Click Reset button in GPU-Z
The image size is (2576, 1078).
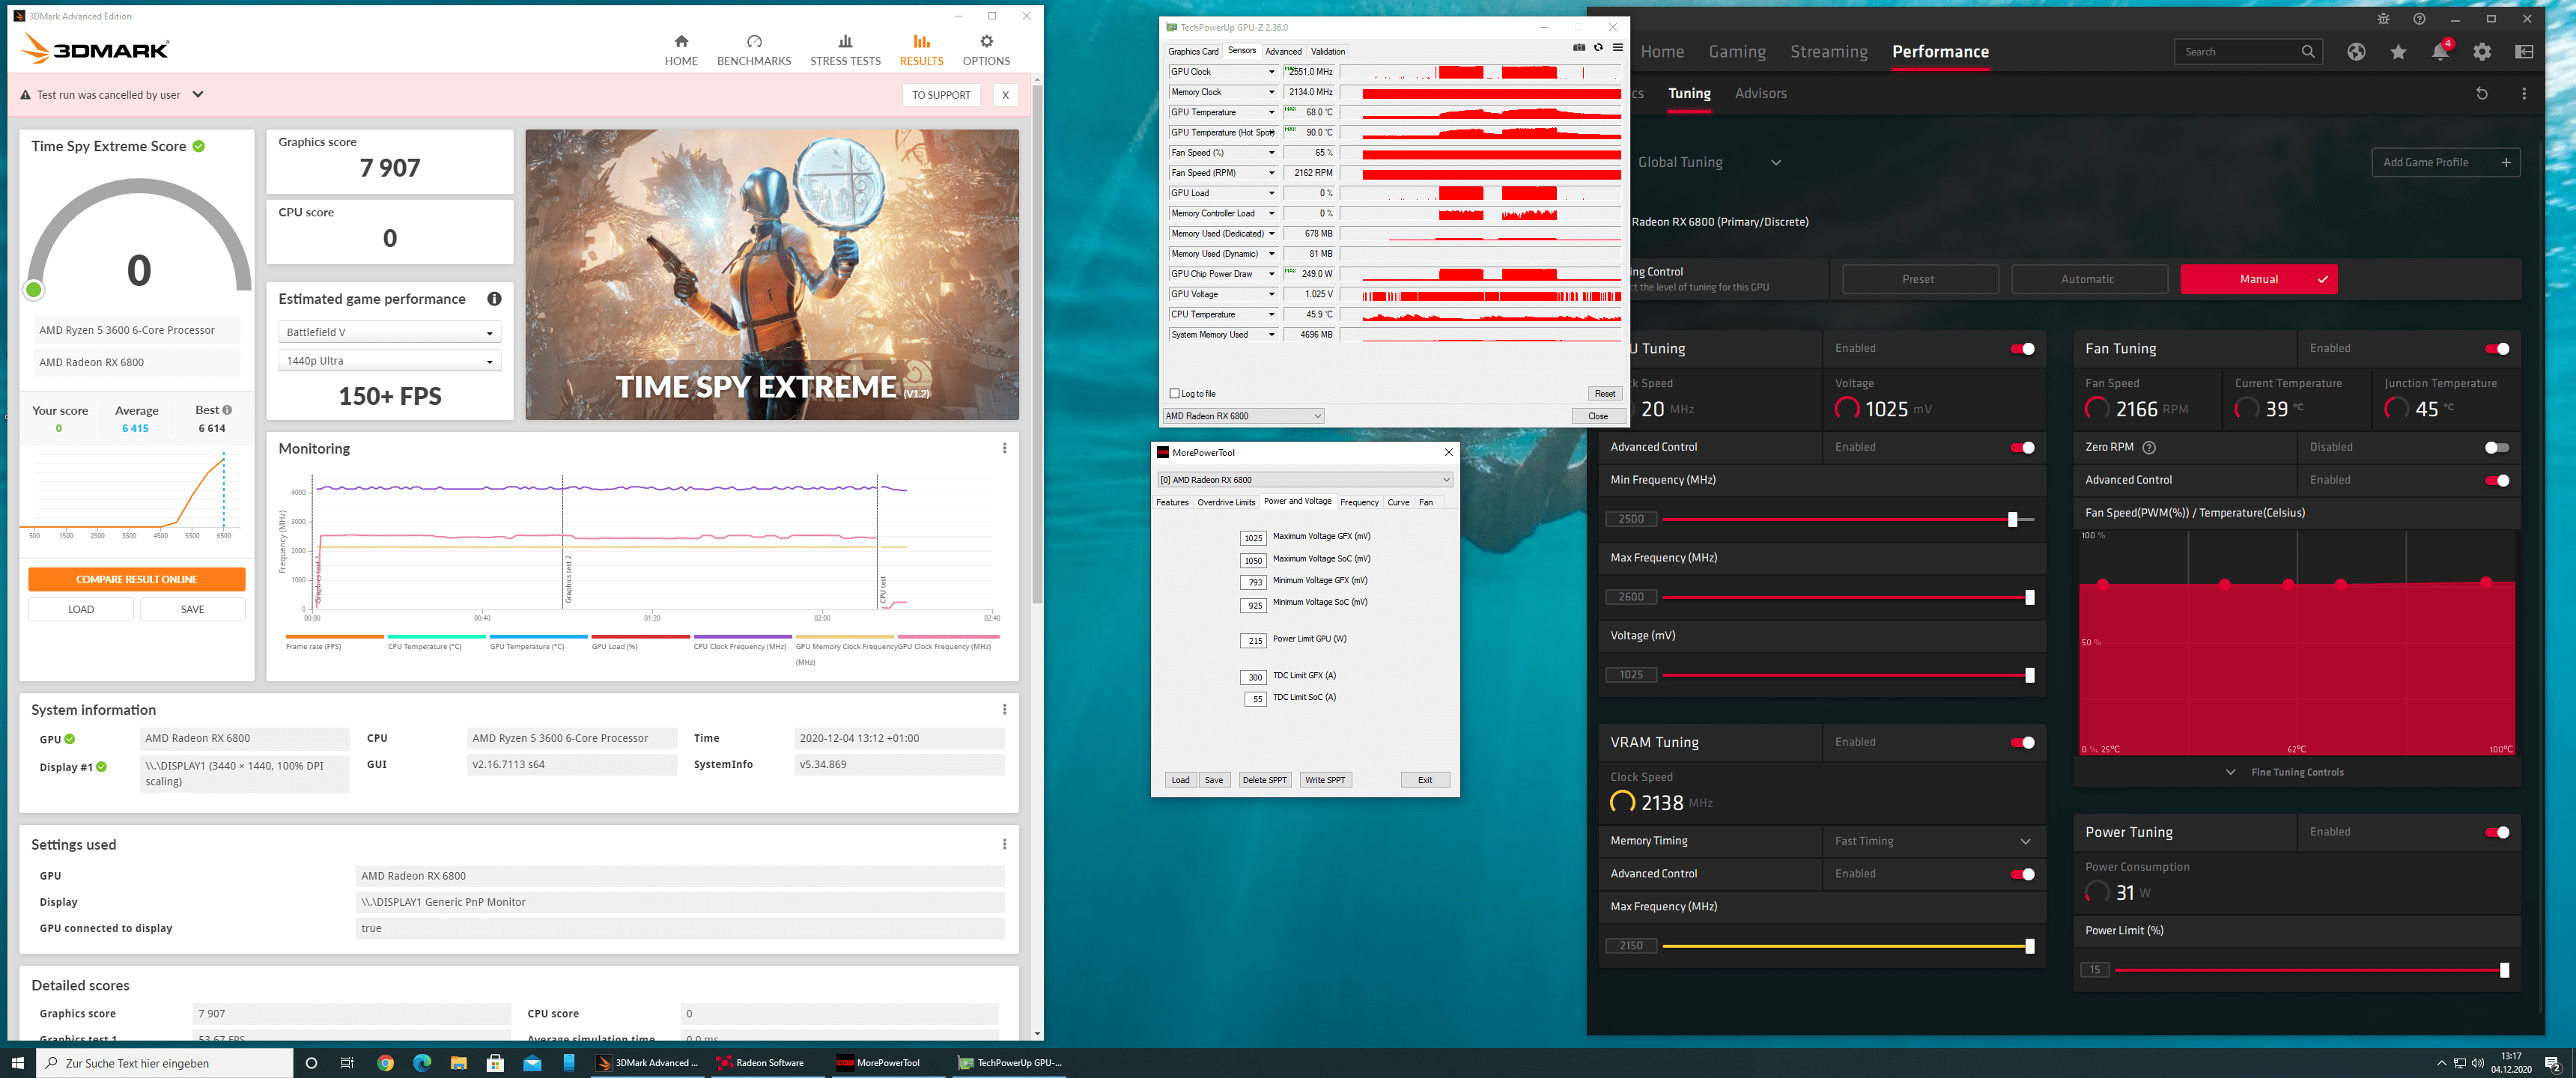(1604, 393)
